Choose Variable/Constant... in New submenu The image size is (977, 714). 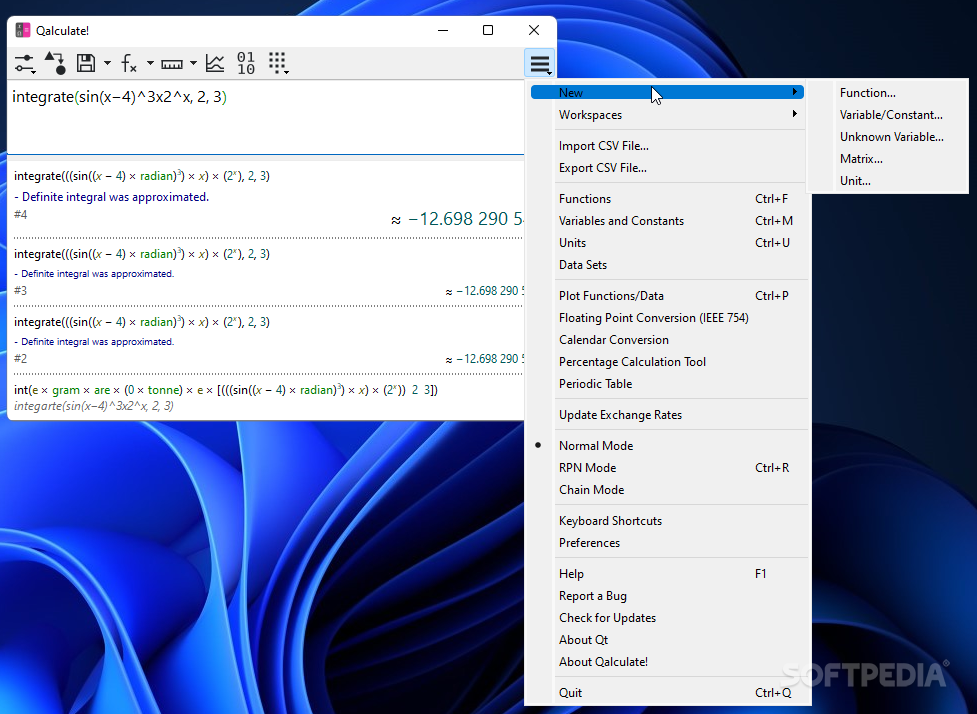pyautogui.click(x=887, y=115)
